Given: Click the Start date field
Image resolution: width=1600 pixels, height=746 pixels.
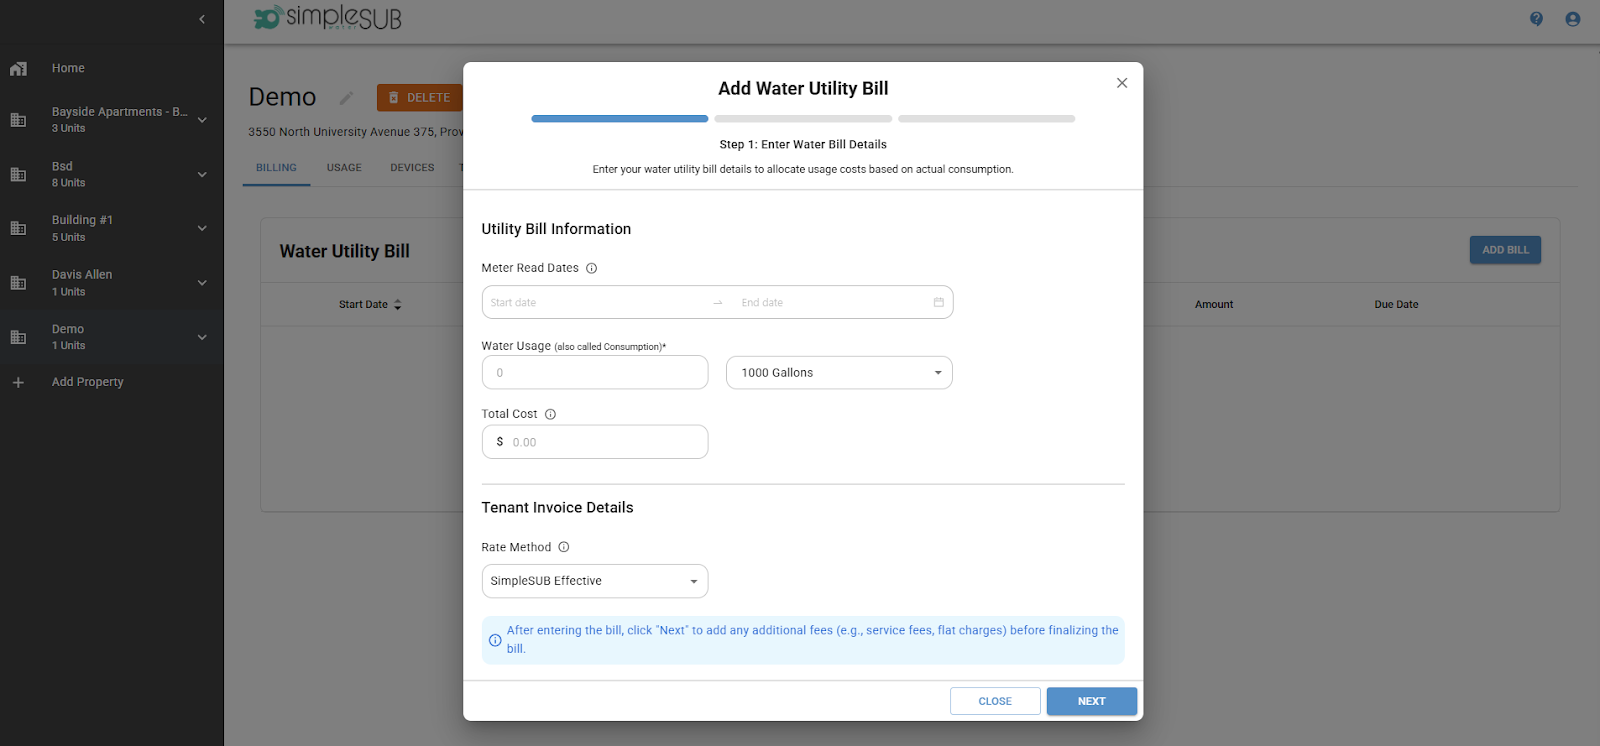Looking at the screenshot, I should [595, 303].
